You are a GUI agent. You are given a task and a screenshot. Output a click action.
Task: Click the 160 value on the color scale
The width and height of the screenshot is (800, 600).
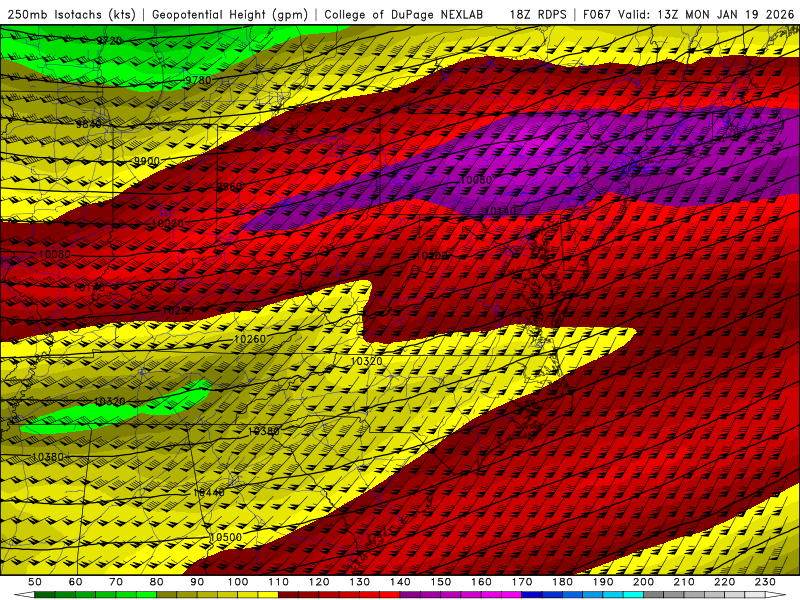pyautogui.click(x=481, y=582)
